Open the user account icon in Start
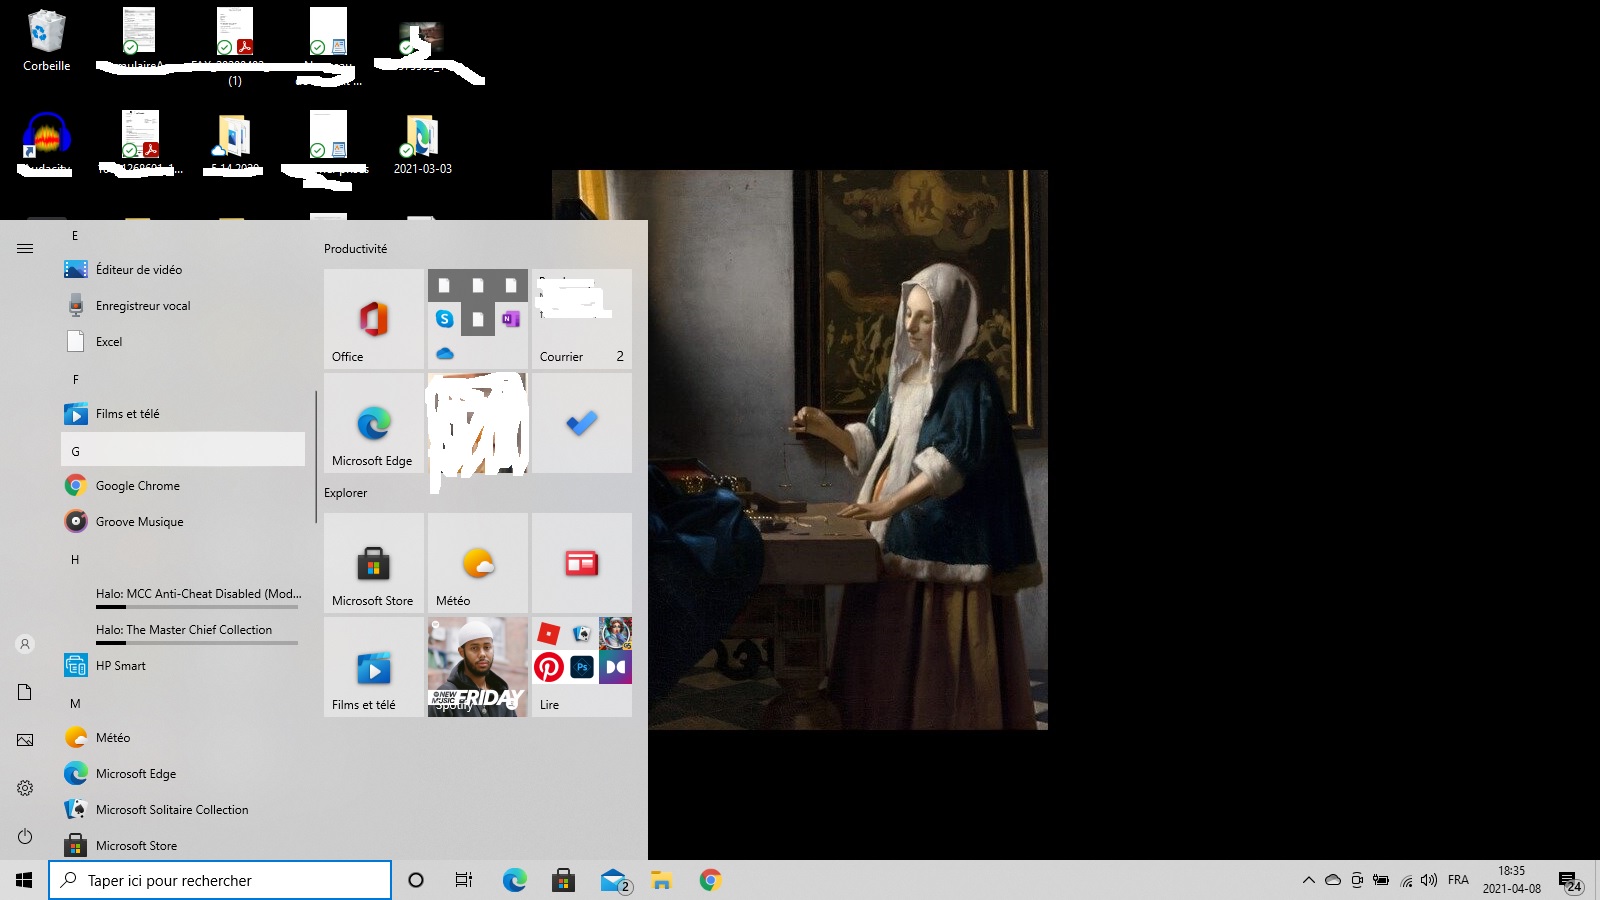The height and width of the screenshot is (900, 1600). (25, 644)
